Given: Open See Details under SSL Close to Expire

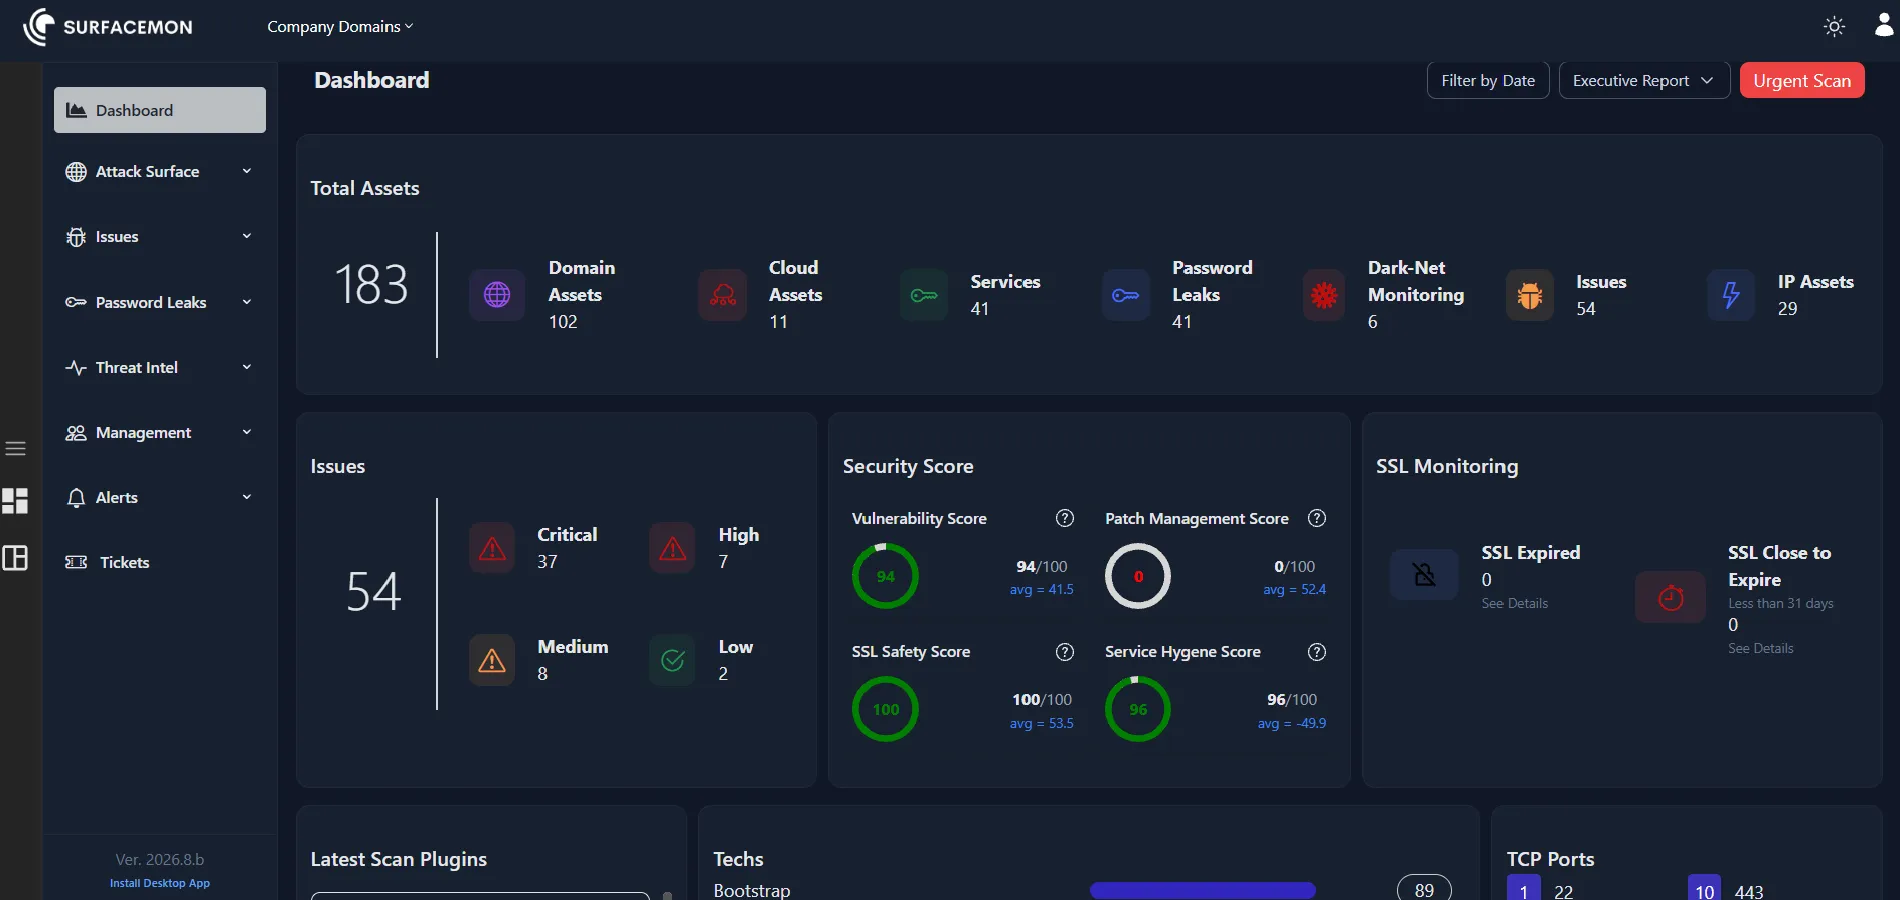Looking at the screenshot, I should 1760,648.
